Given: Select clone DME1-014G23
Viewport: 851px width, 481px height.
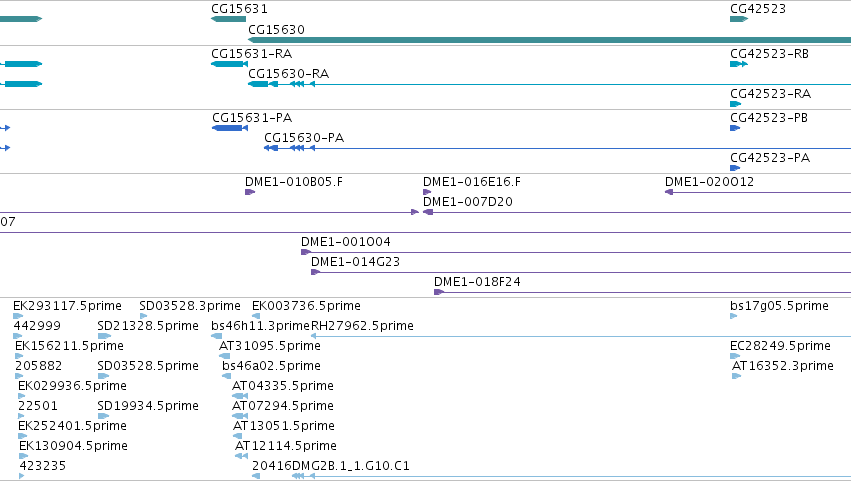Looking at the screenshot, I should point(355,262).
